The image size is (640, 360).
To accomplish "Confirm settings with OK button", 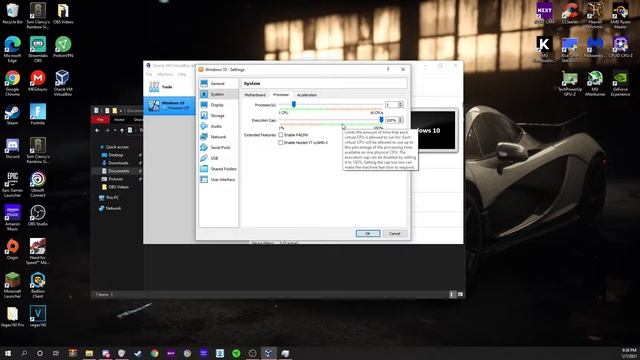I will [x=368, y=233].
